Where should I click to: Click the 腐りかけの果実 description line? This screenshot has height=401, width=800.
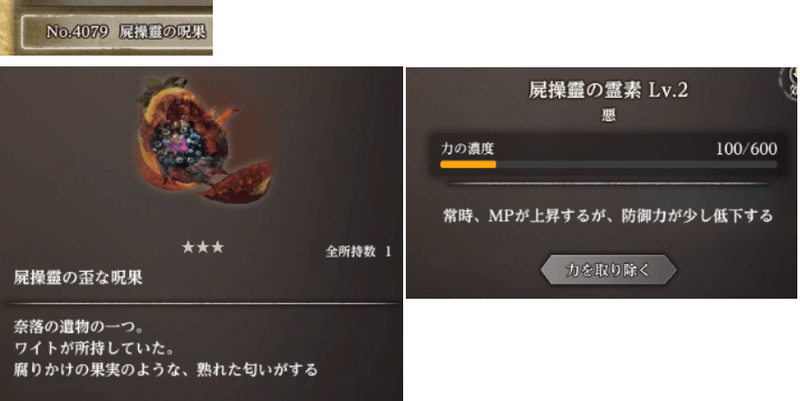166,369
